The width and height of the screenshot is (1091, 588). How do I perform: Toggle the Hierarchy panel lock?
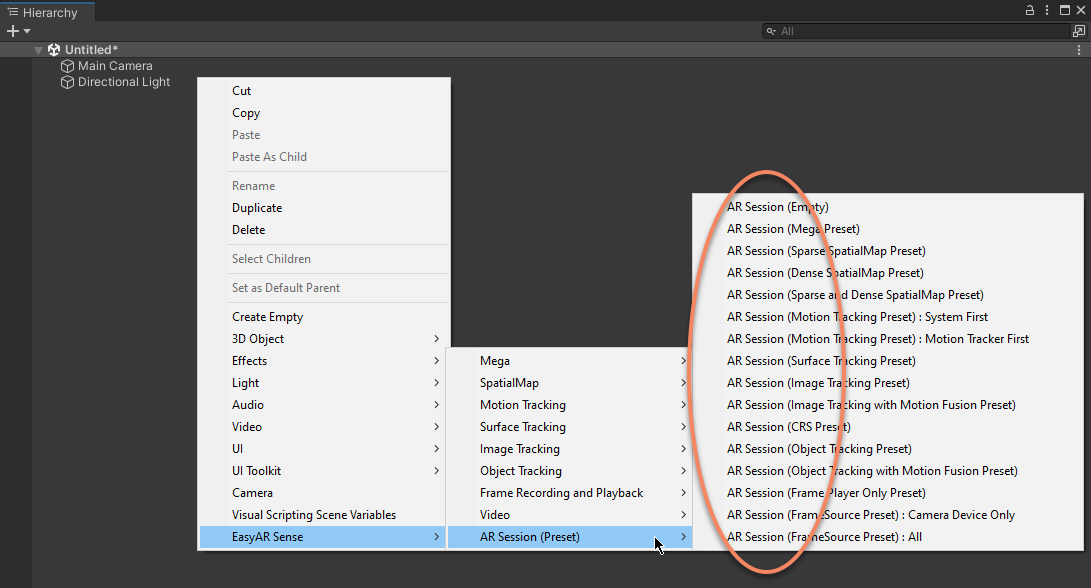click(1030, 10)
